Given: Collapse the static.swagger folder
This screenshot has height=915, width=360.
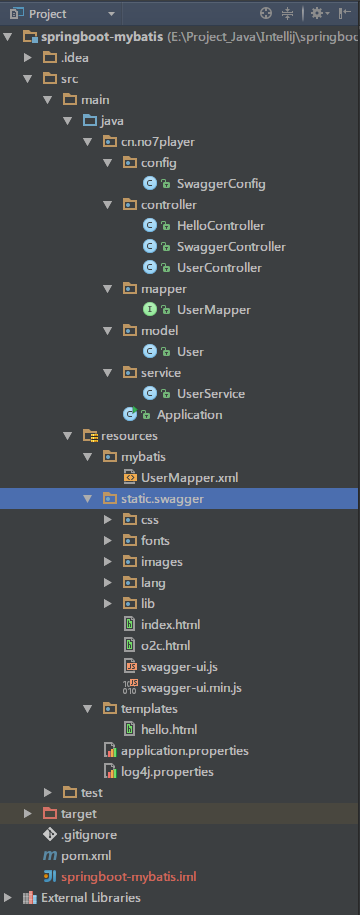Looking at the screenshot, I should click(88, 499).
